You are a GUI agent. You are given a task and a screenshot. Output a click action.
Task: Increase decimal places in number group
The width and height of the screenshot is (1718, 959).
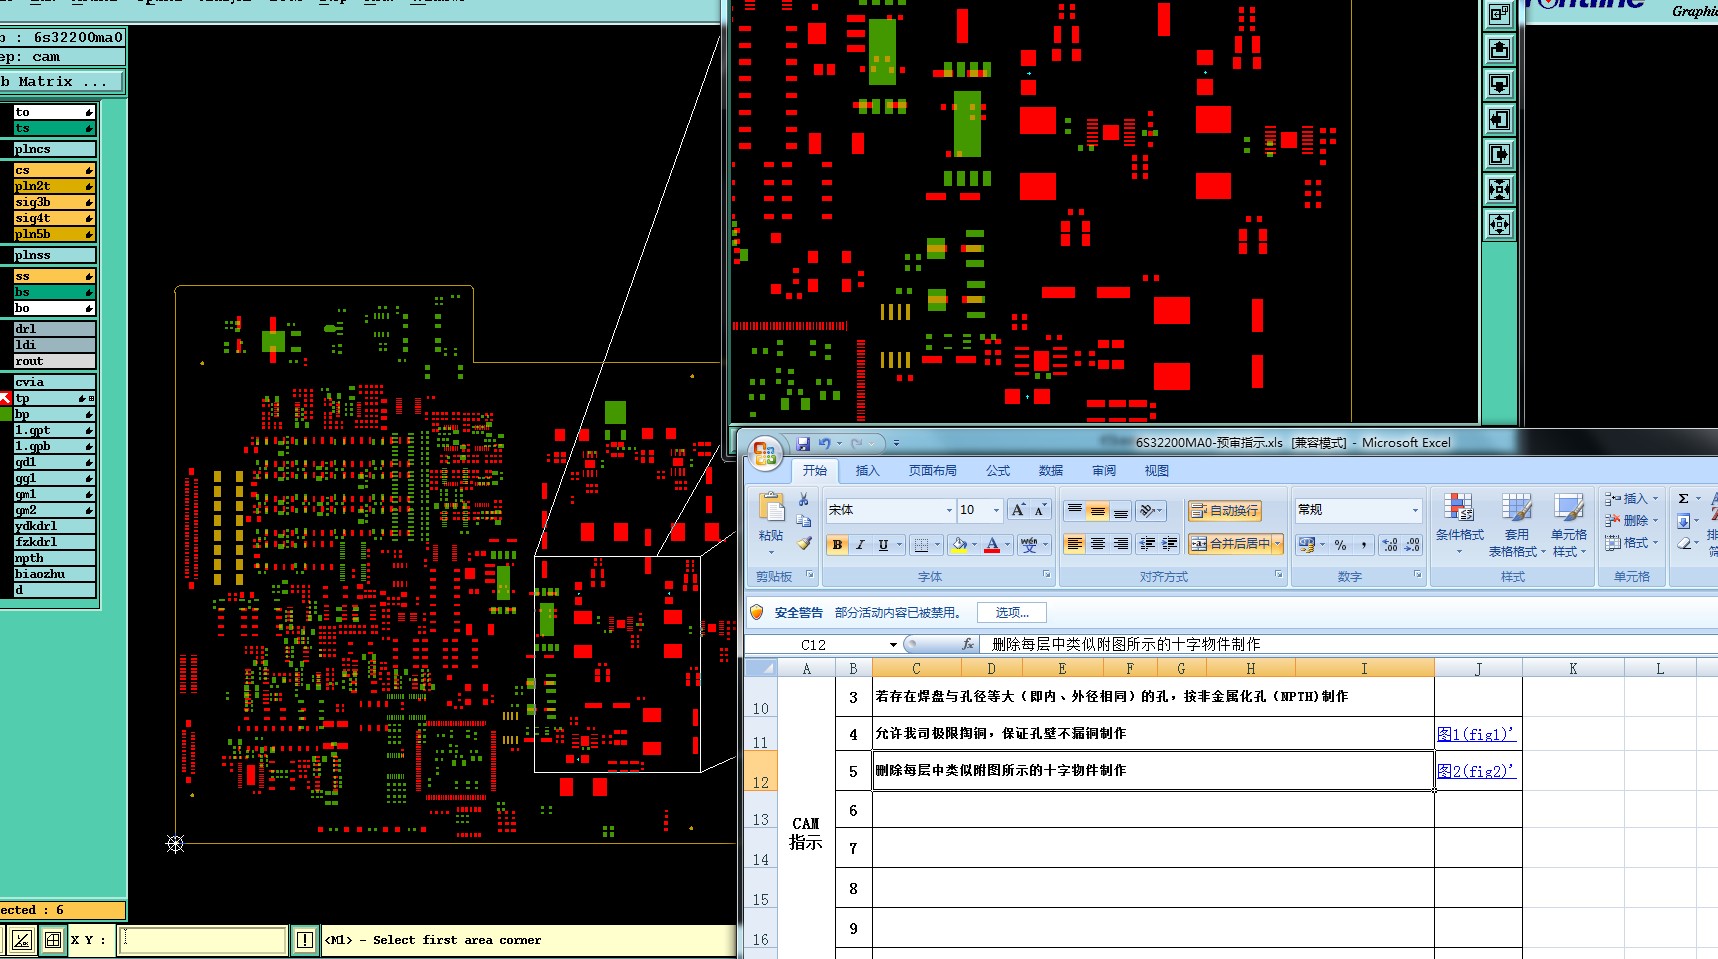tap(1390, 545)
